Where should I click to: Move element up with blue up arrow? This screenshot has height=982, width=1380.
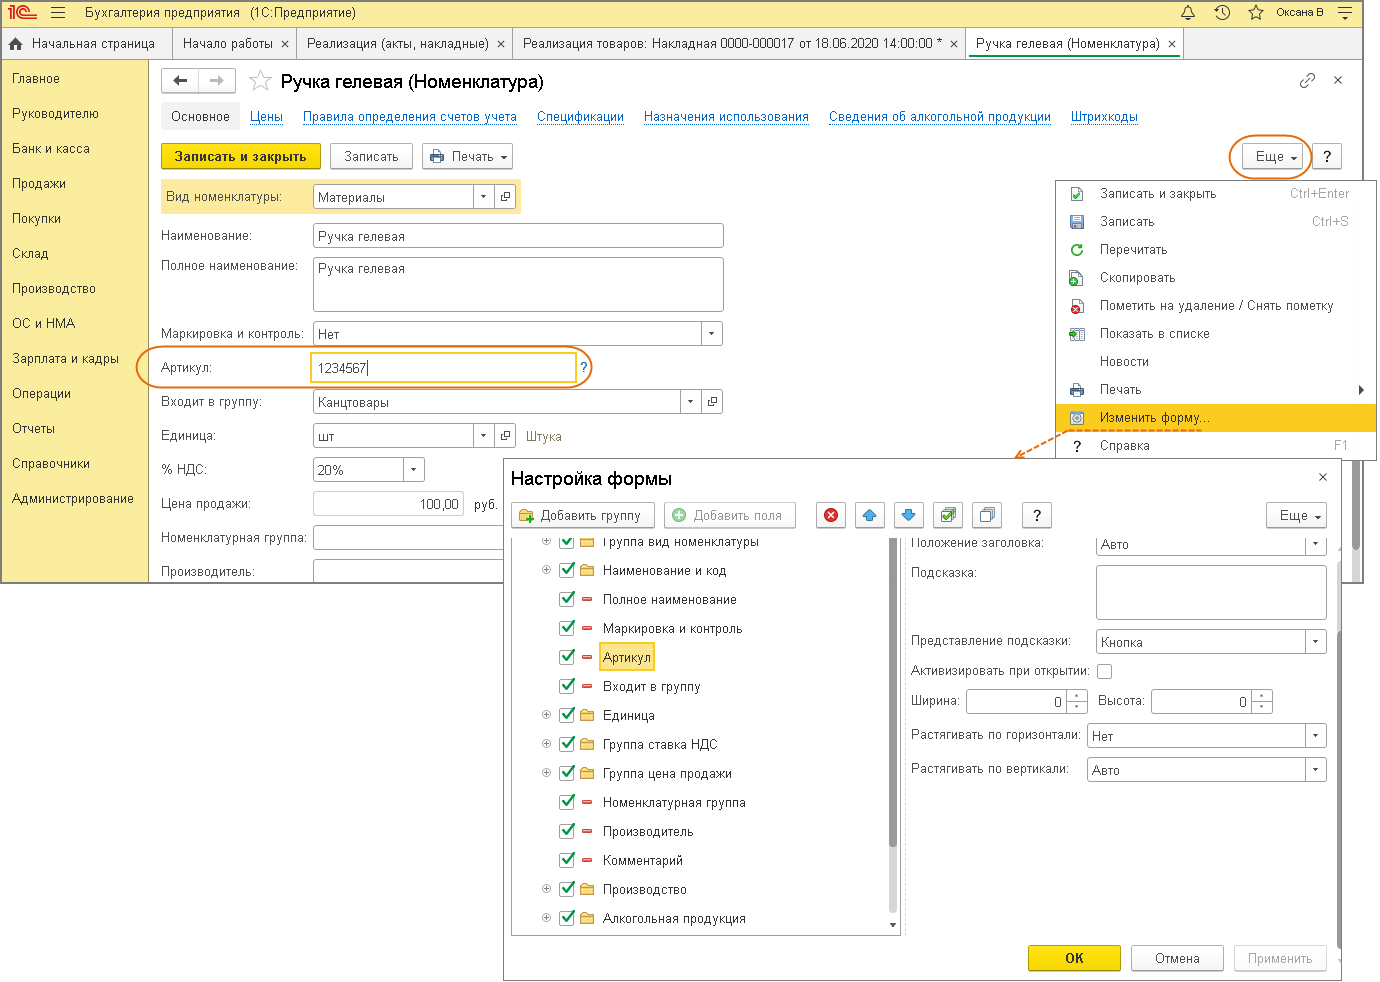(x=870, y=515)
